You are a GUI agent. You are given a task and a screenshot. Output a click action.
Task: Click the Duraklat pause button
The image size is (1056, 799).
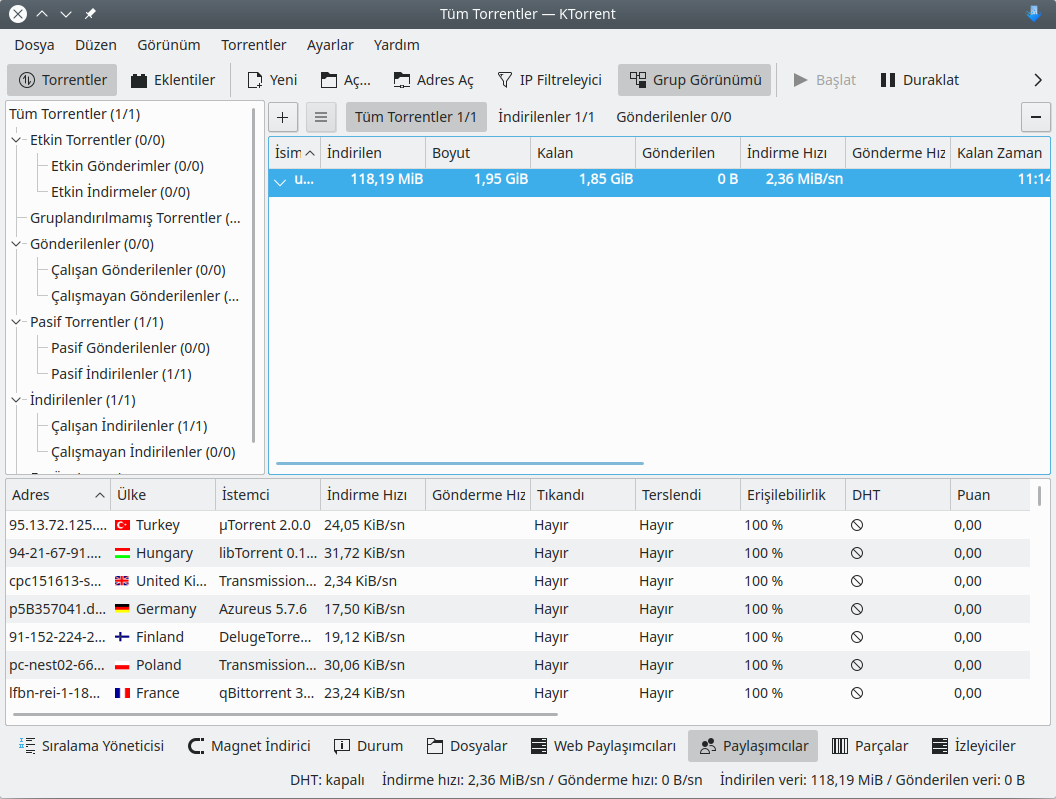(919, 80)
